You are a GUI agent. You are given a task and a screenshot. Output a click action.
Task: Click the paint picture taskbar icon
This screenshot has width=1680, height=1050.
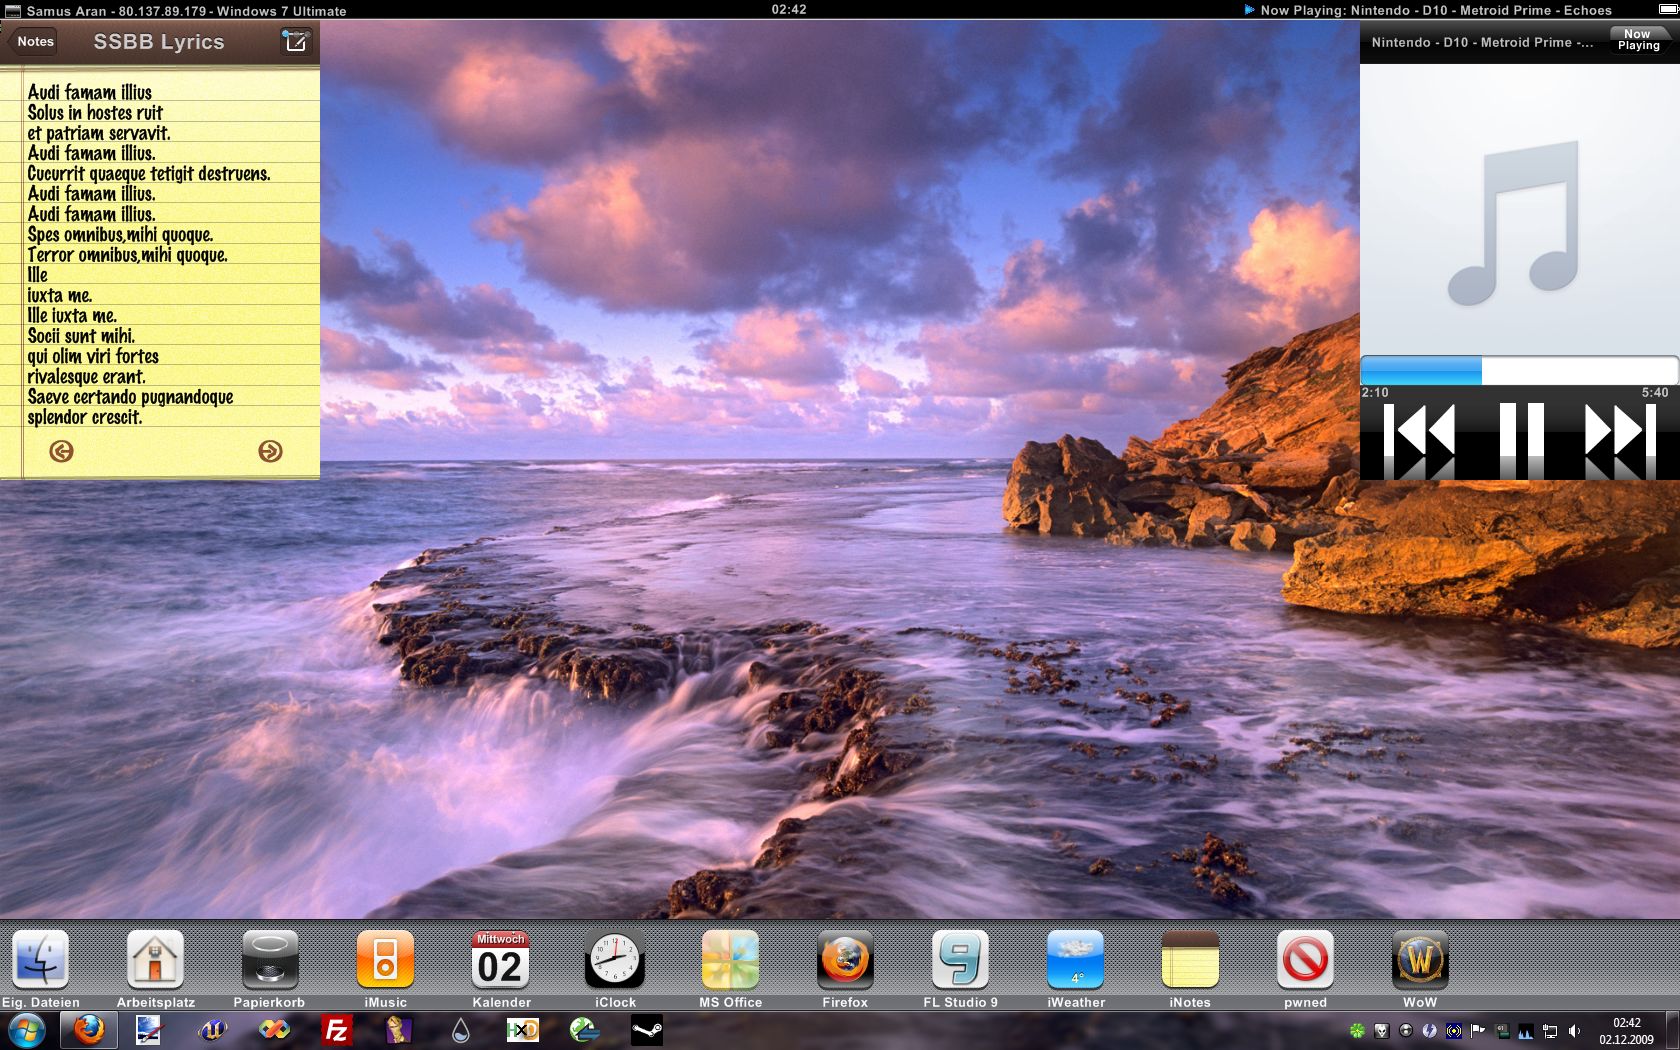click(x=148, y=1030)
